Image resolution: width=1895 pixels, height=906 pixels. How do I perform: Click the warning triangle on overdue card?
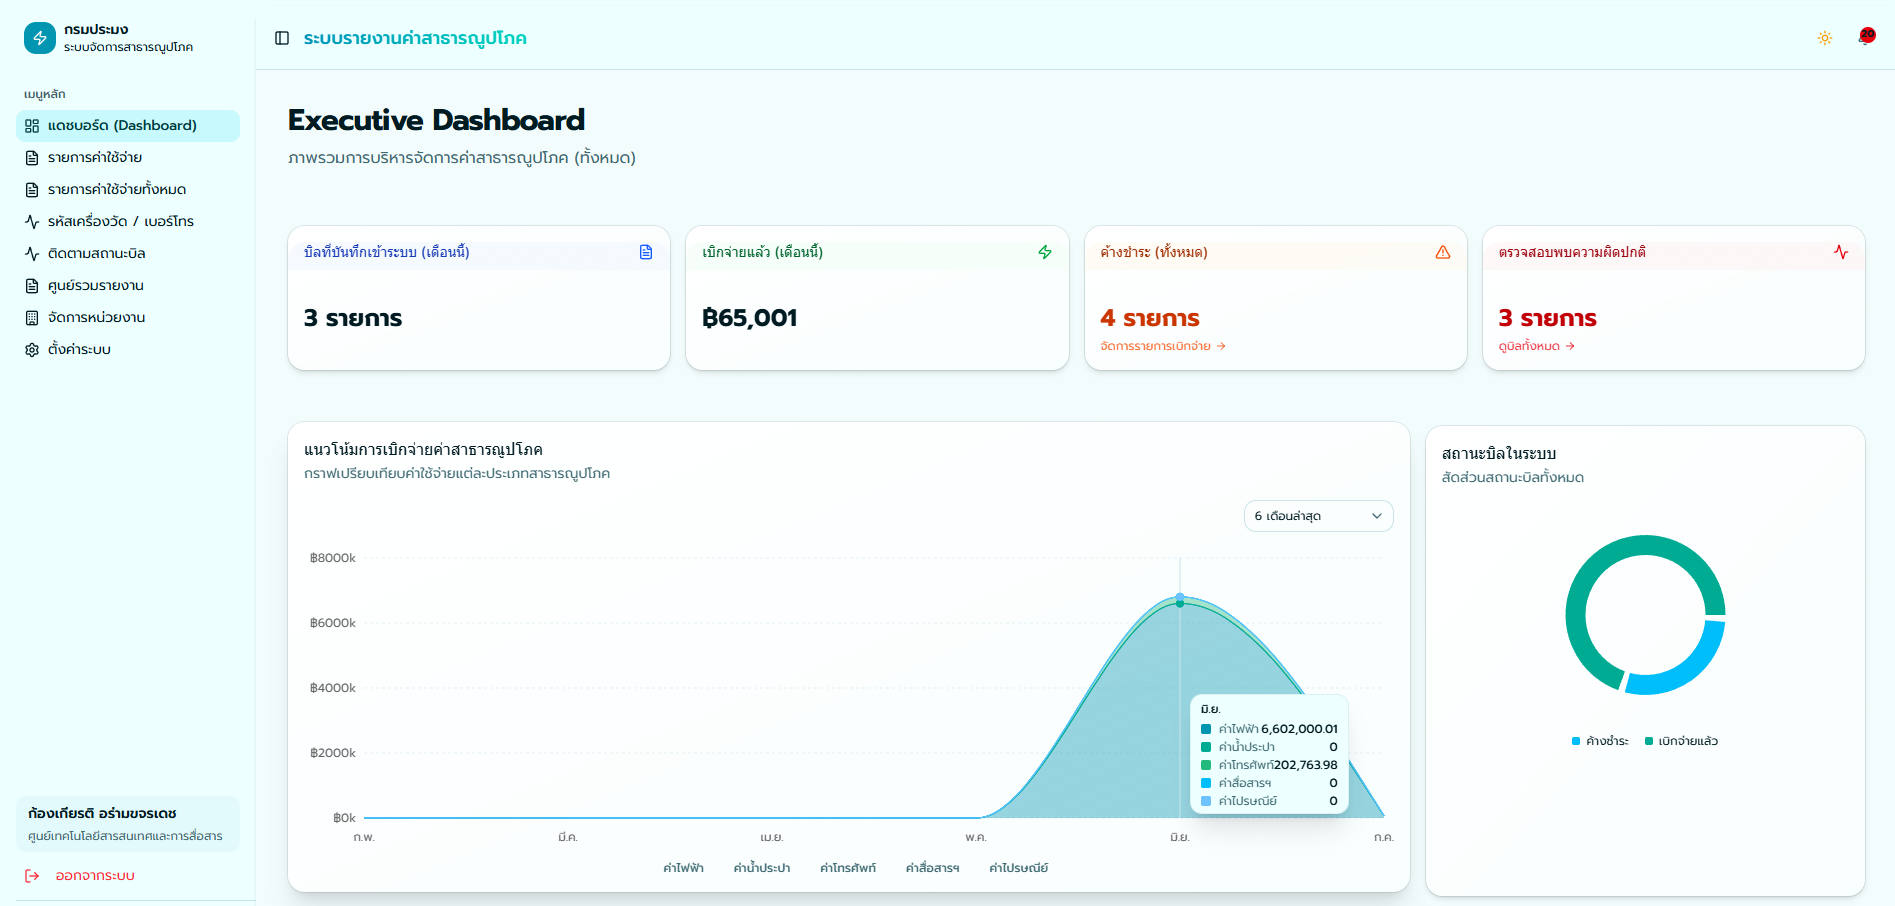click(x=1443, y=252)
